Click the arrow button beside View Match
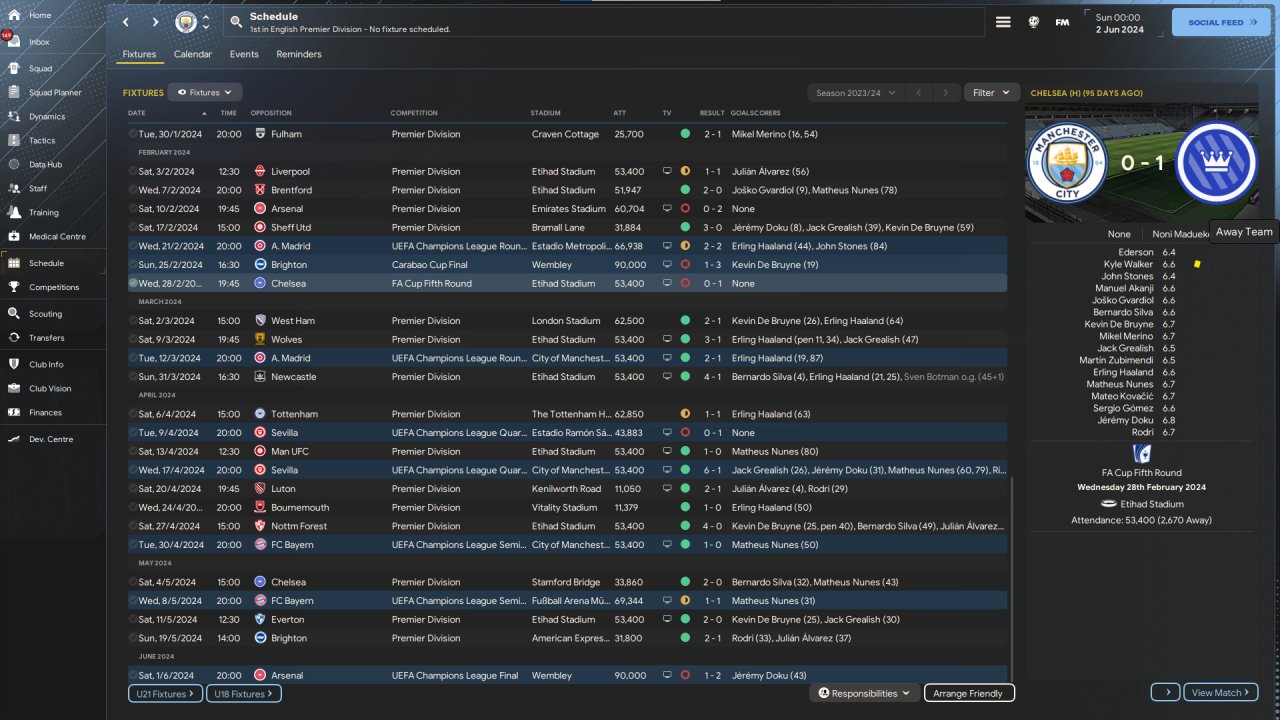 (1165, 692)
